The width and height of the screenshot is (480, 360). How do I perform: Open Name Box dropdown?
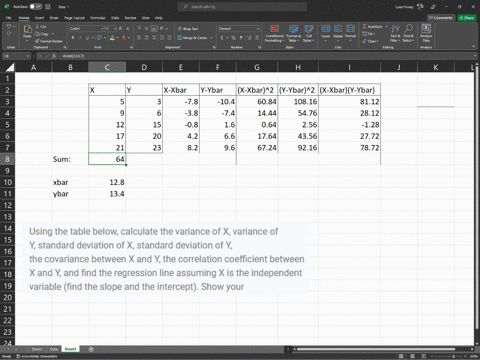[x=28, y=56]
